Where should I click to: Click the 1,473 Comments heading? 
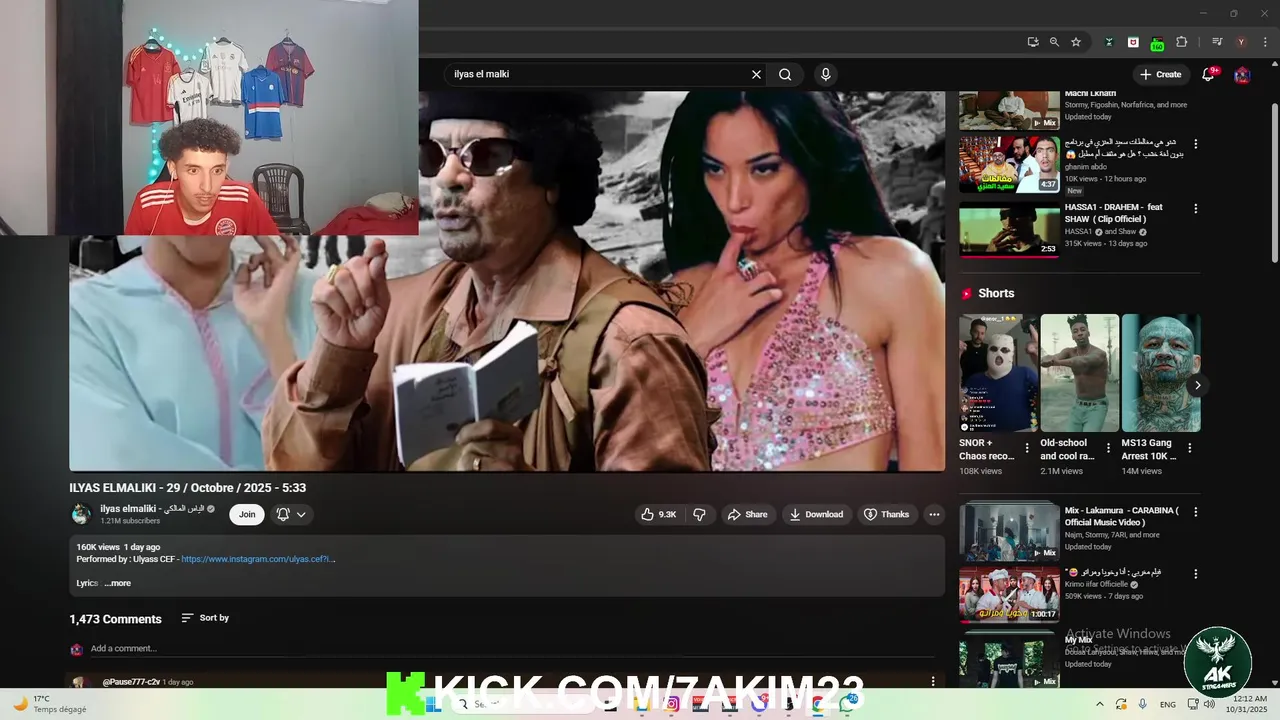115,619
